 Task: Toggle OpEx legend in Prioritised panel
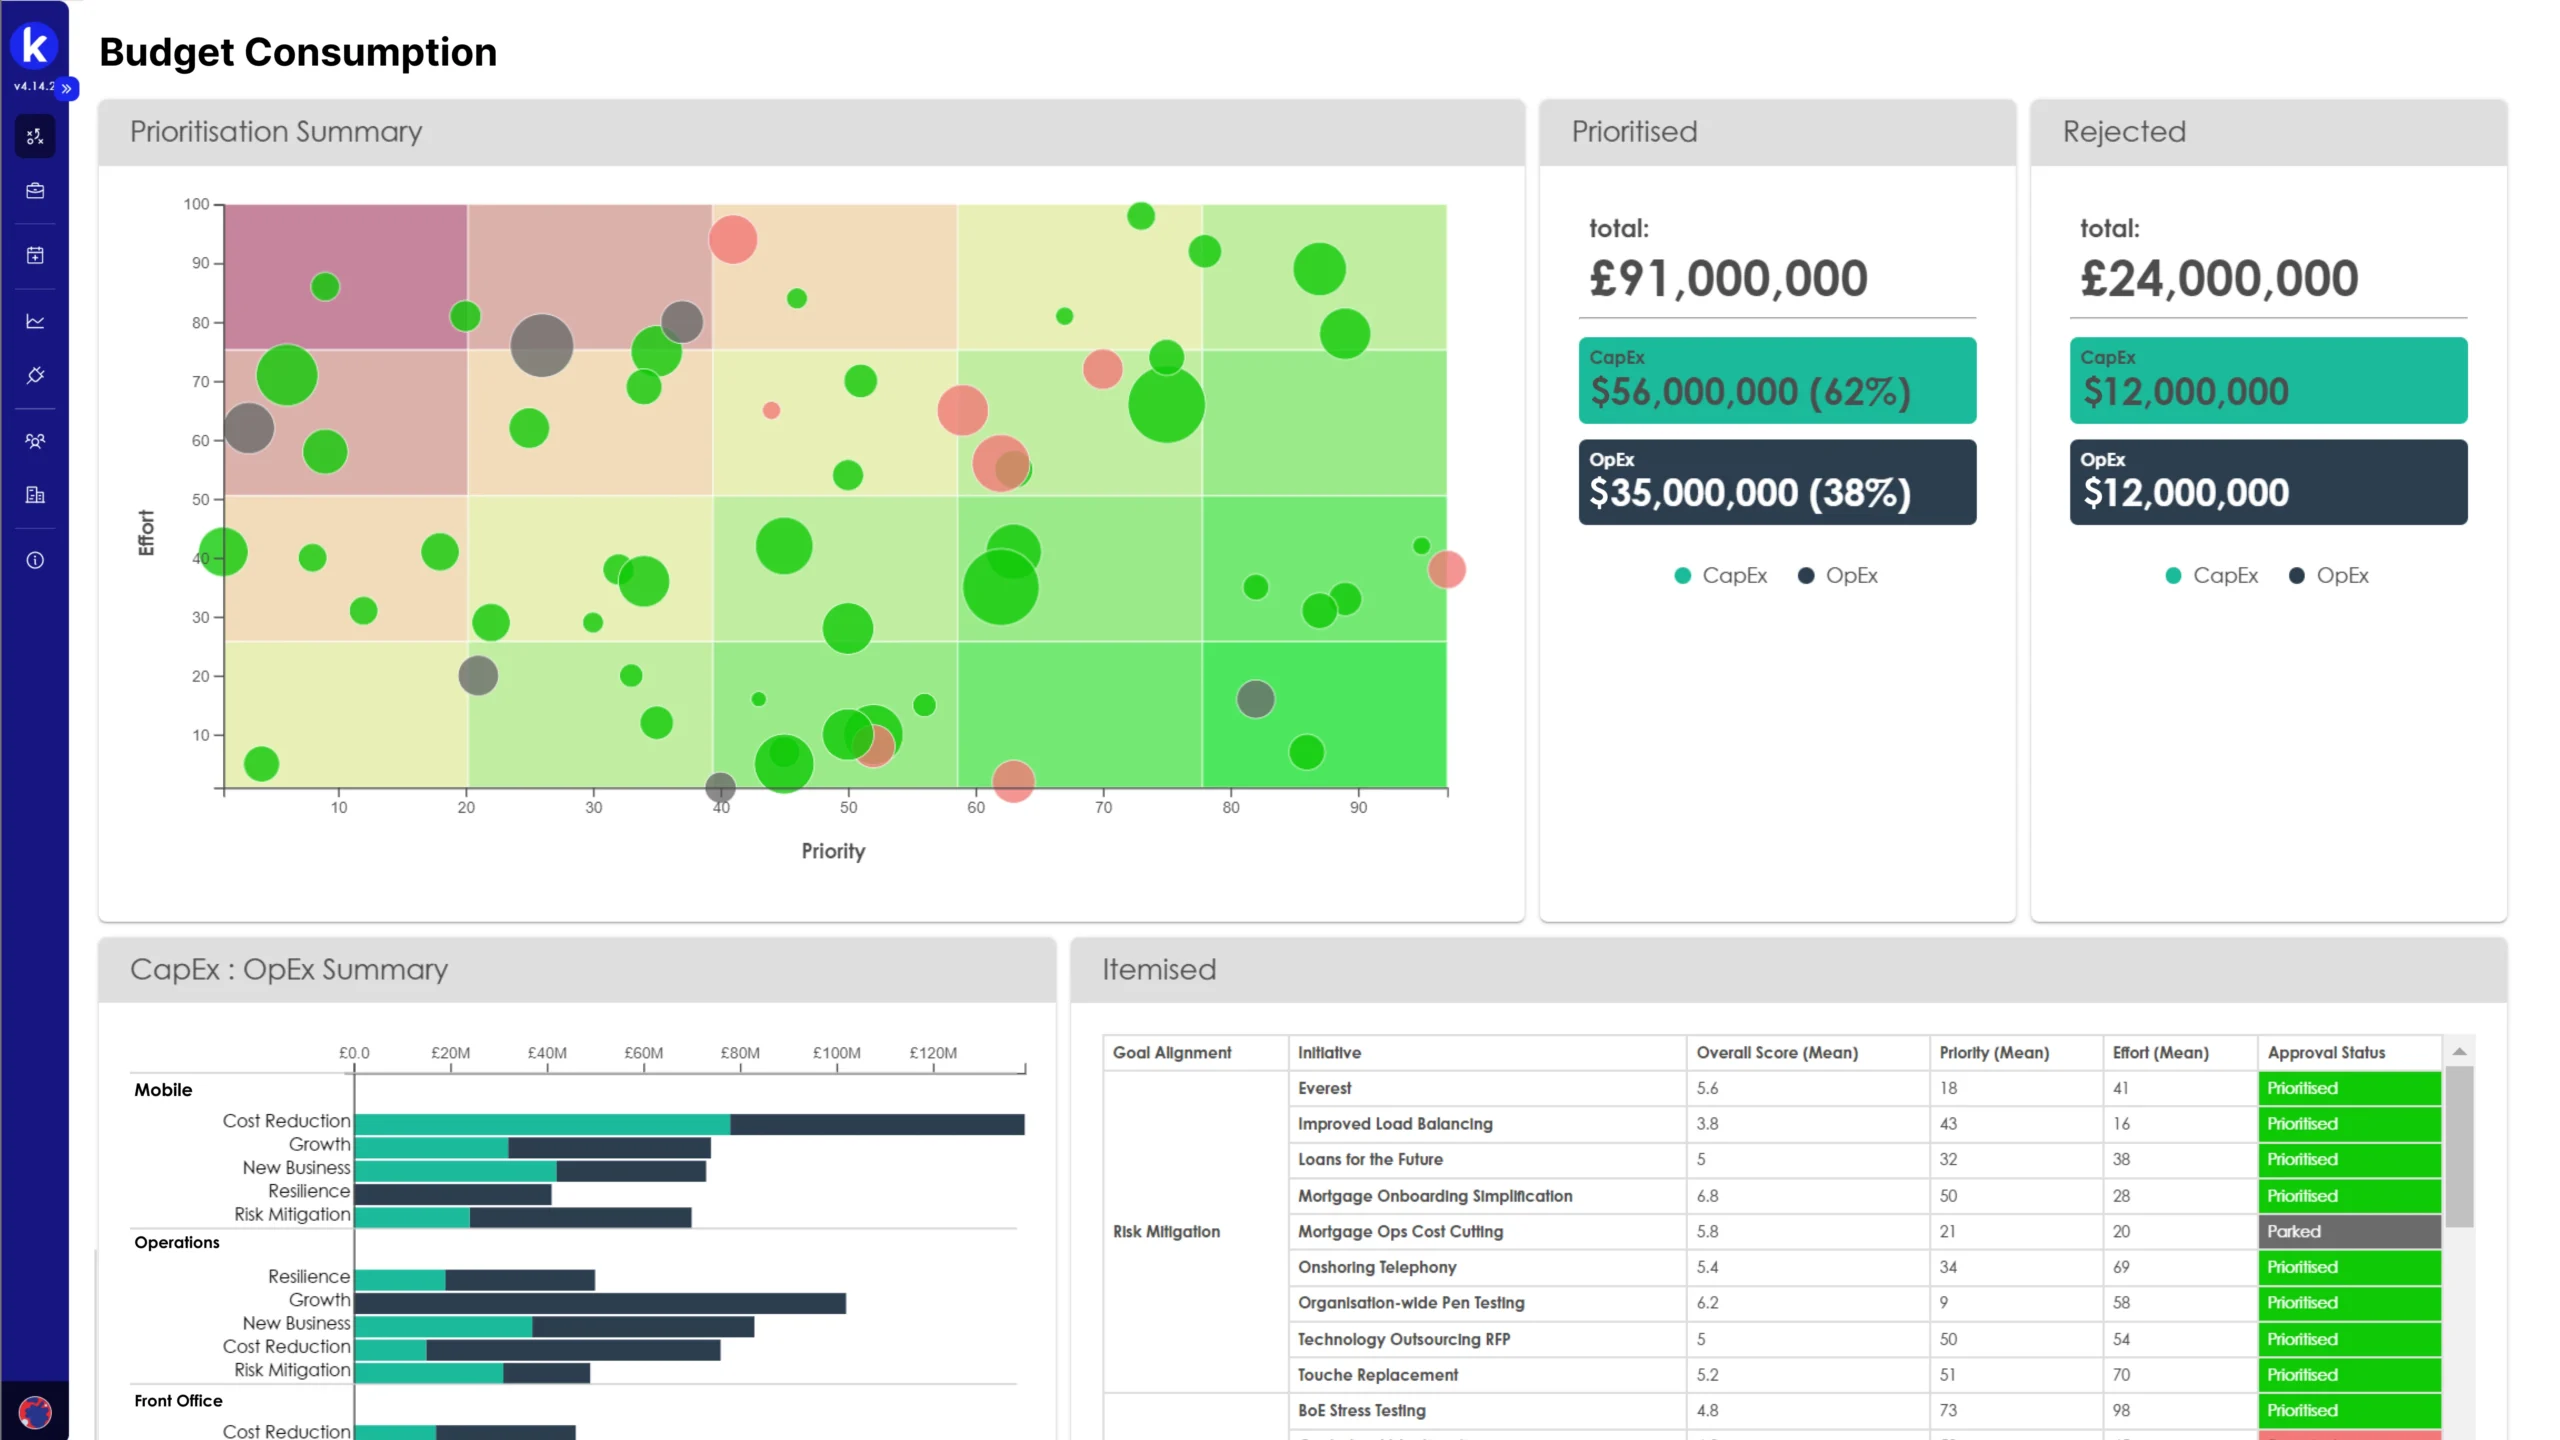pyautogui.click(x=1838, y=576)
